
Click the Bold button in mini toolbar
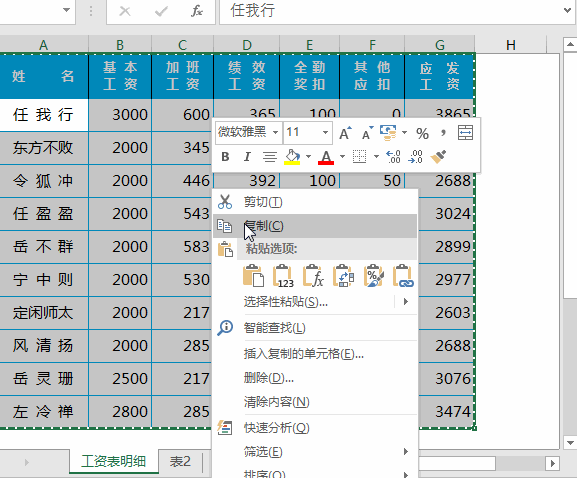click(x=225, y=157)
